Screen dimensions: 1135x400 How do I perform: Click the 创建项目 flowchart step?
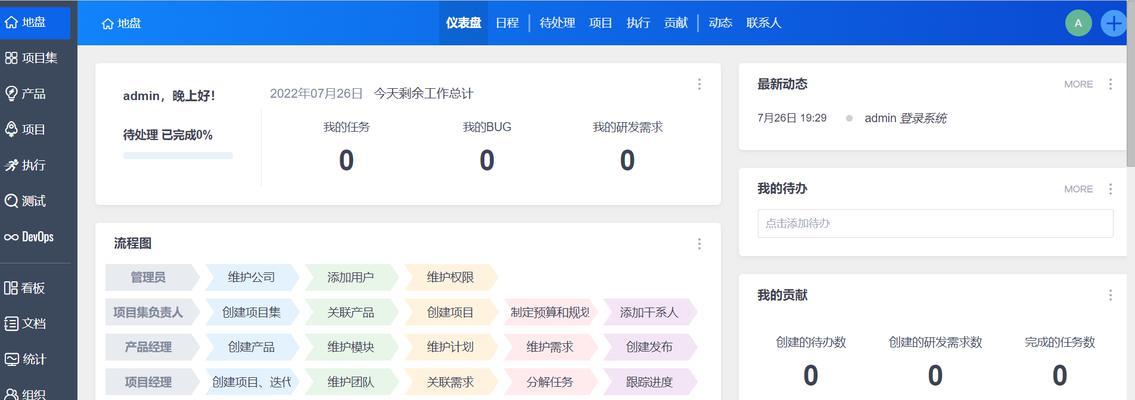click(x=450, y=312)
